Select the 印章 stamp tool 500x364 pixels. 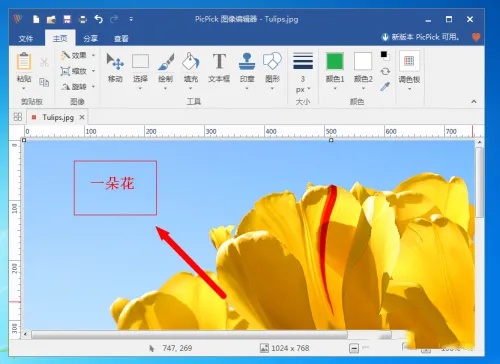pyautogui.click(x=247, y=67)
